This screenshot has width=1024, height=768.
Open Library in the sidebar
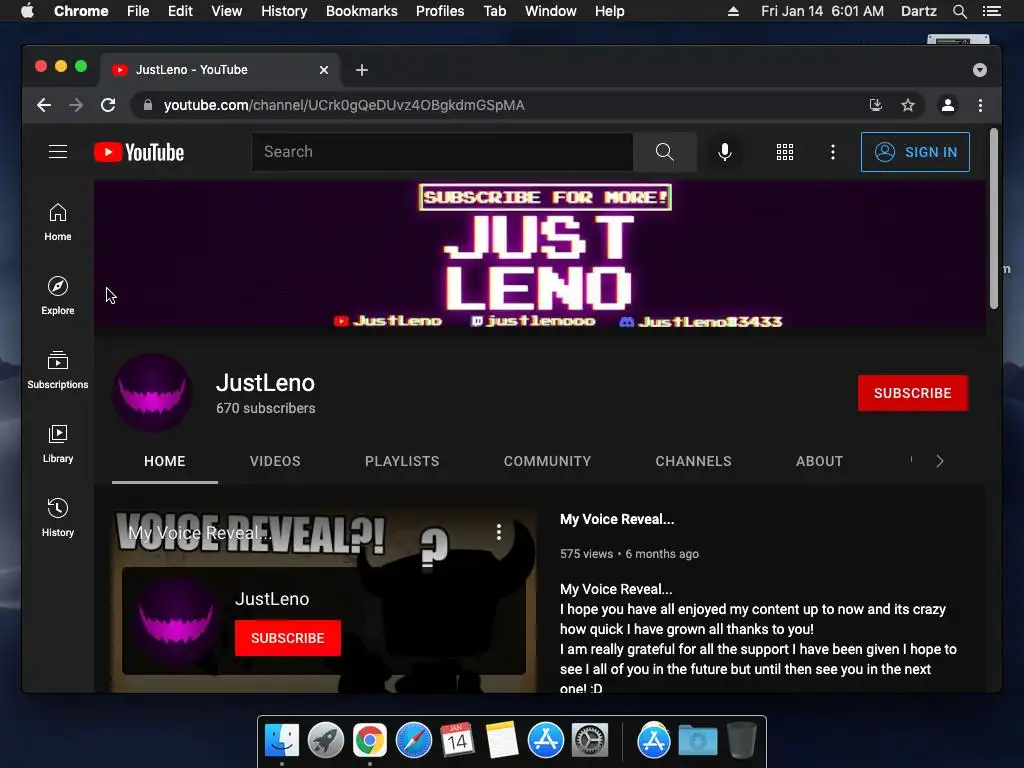(57, 444)
